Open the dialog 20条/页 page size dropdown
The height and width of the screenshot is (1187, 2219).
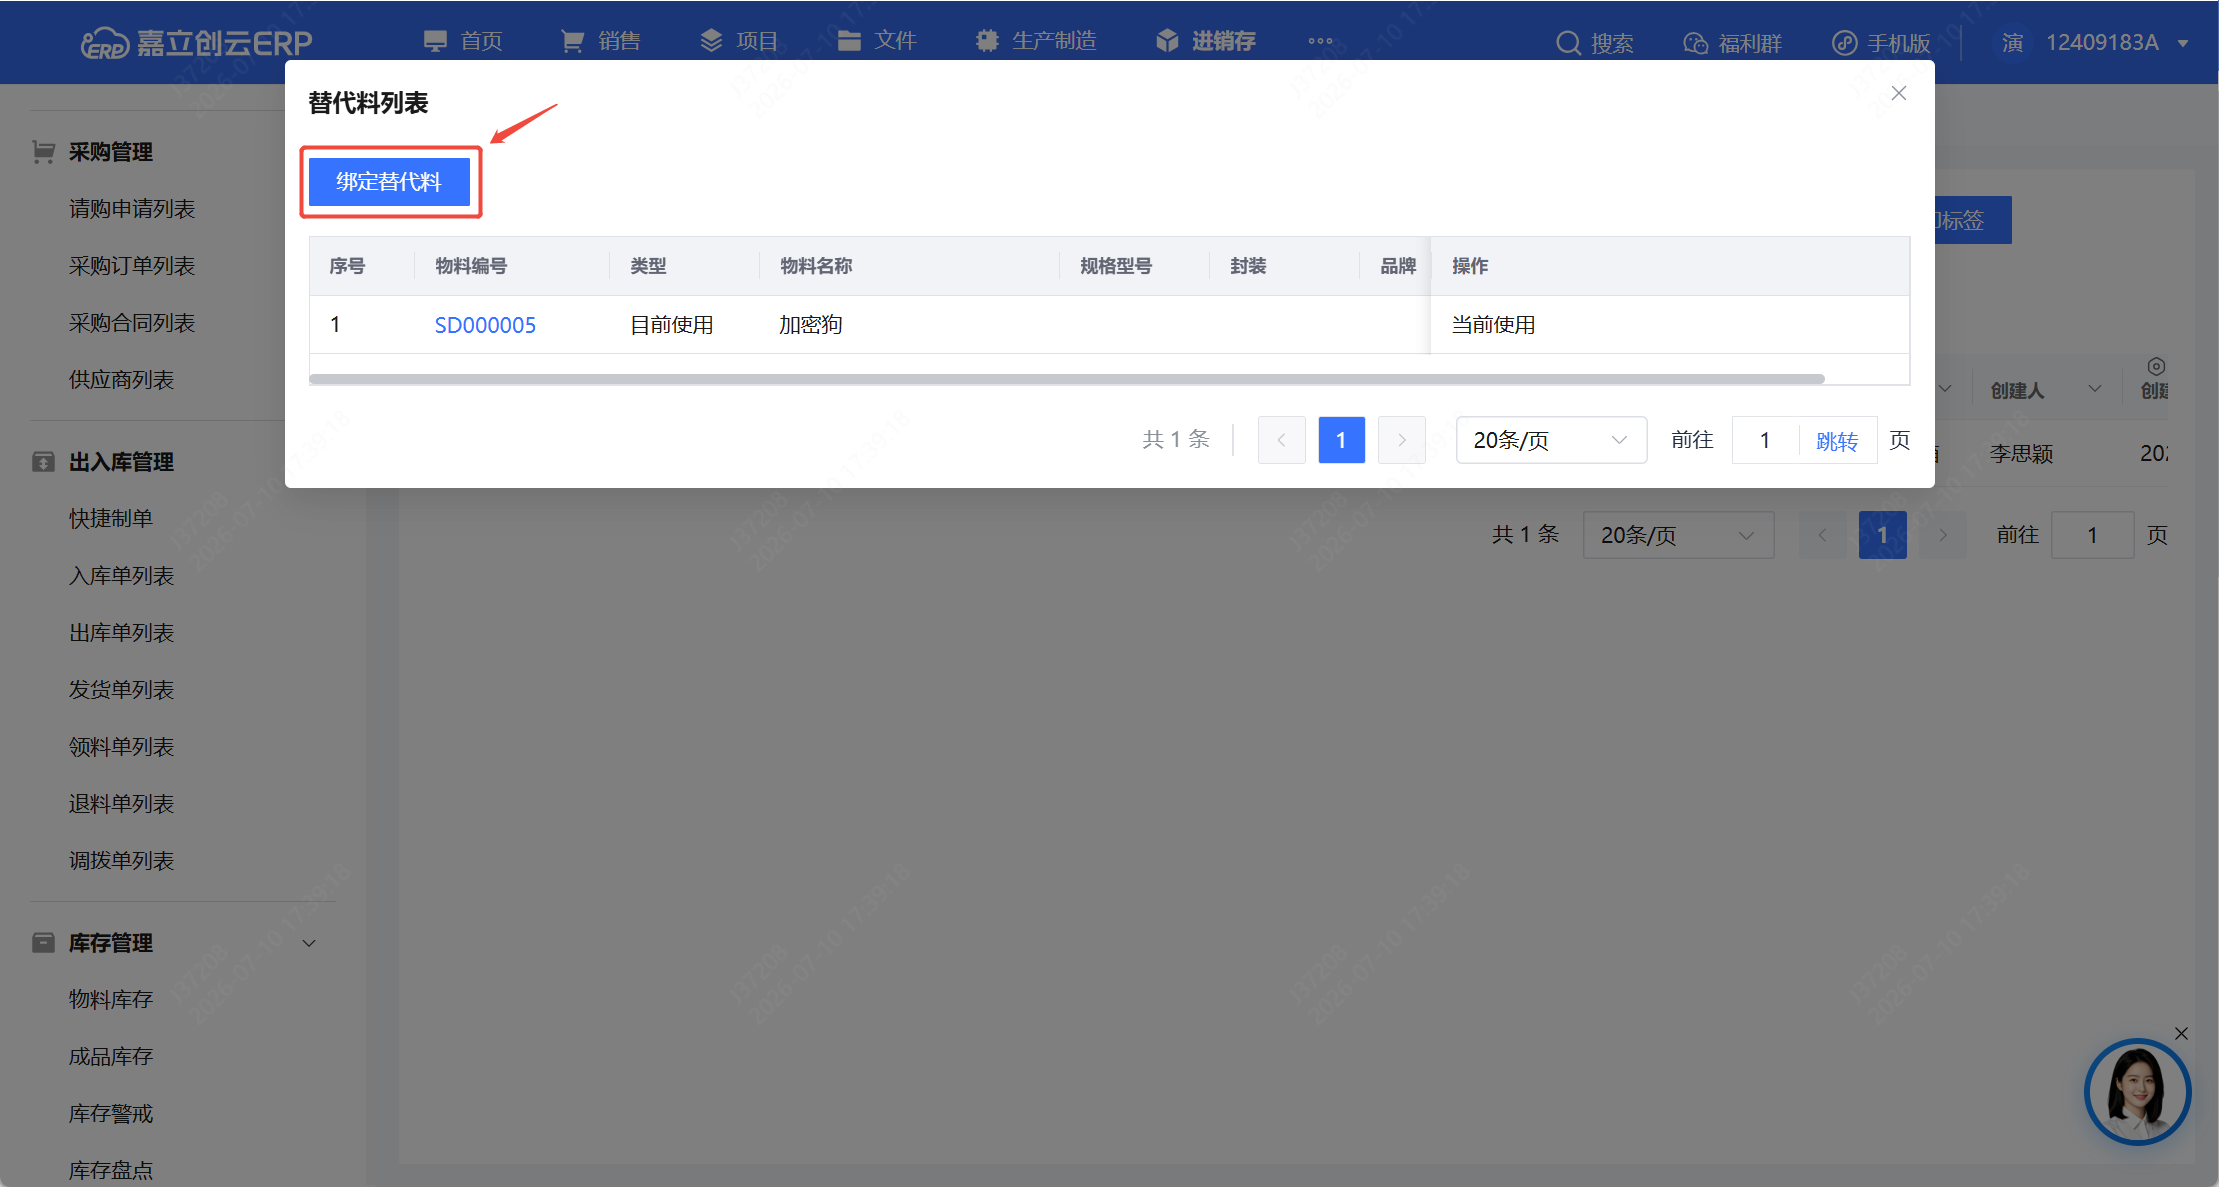click(x=1551, y=440)
